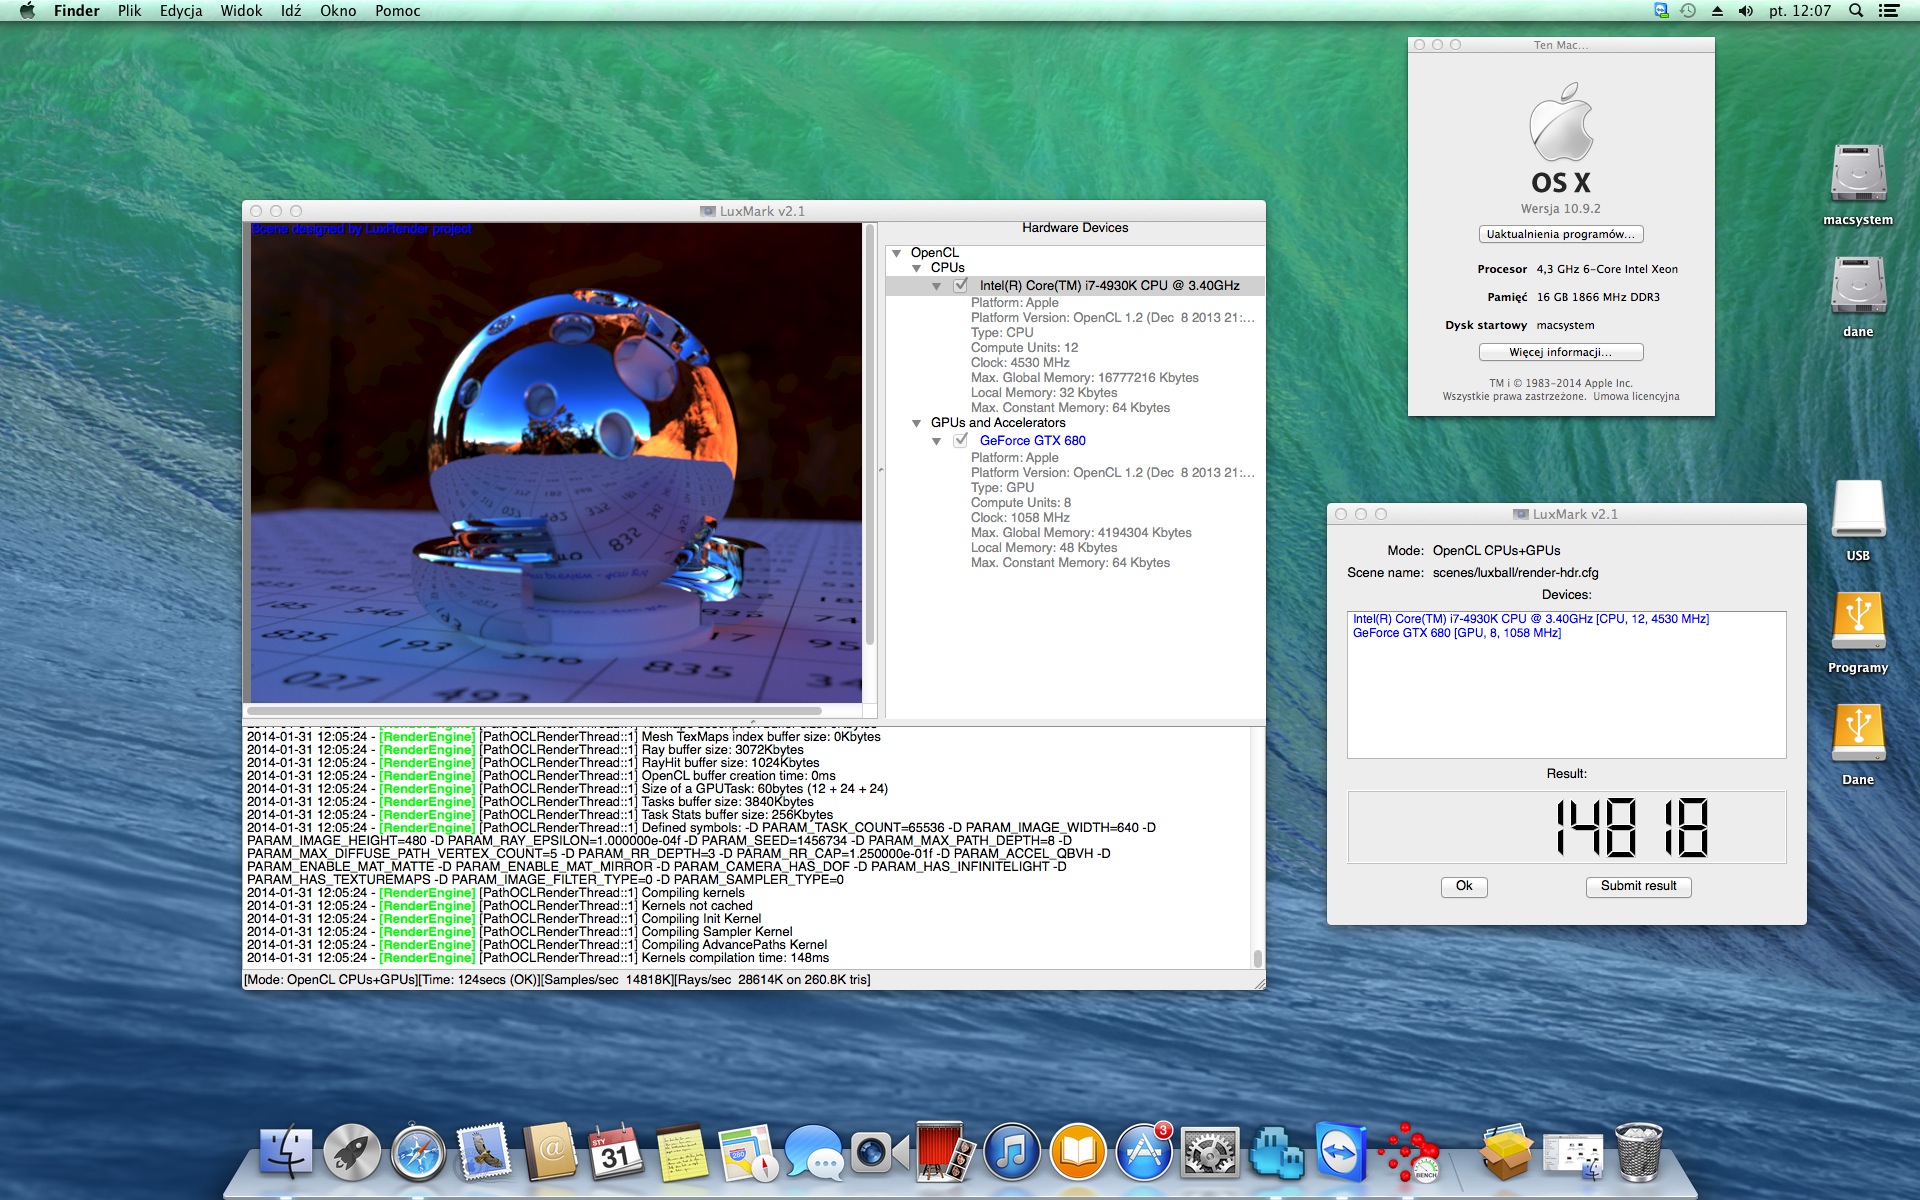This screenshot has height=1200, width=1920.
Task: Open TeamViewer icon in the Dock
Action: 1340,1152
